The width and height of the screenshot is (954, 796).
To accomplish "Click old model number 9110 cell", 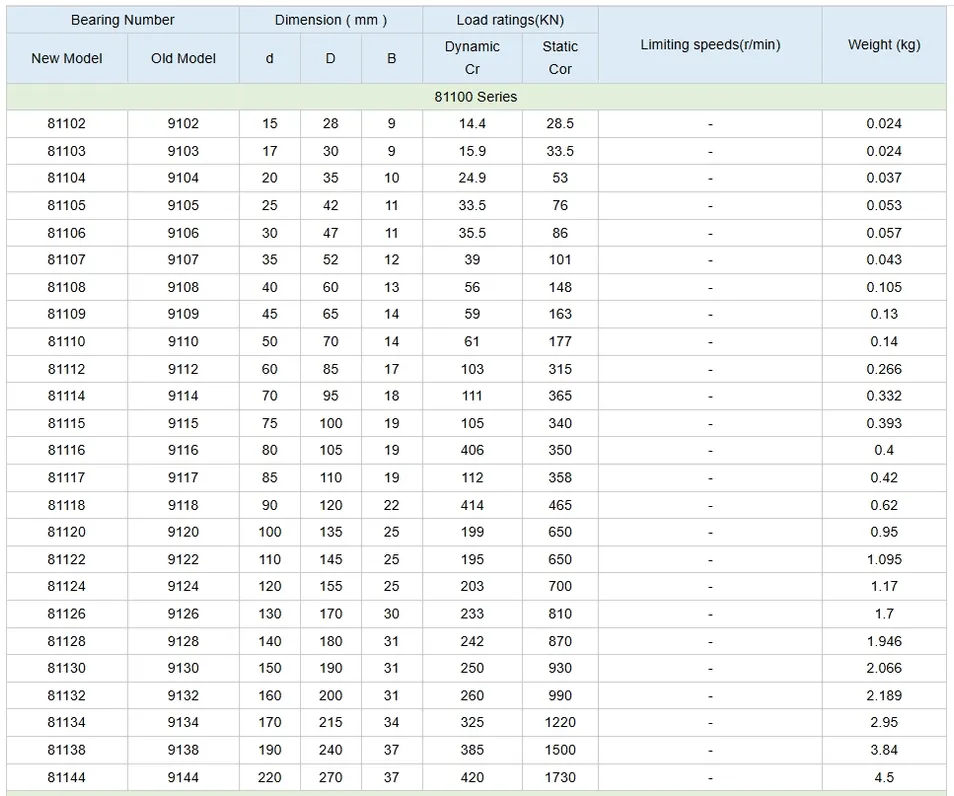I will [183, 341].
